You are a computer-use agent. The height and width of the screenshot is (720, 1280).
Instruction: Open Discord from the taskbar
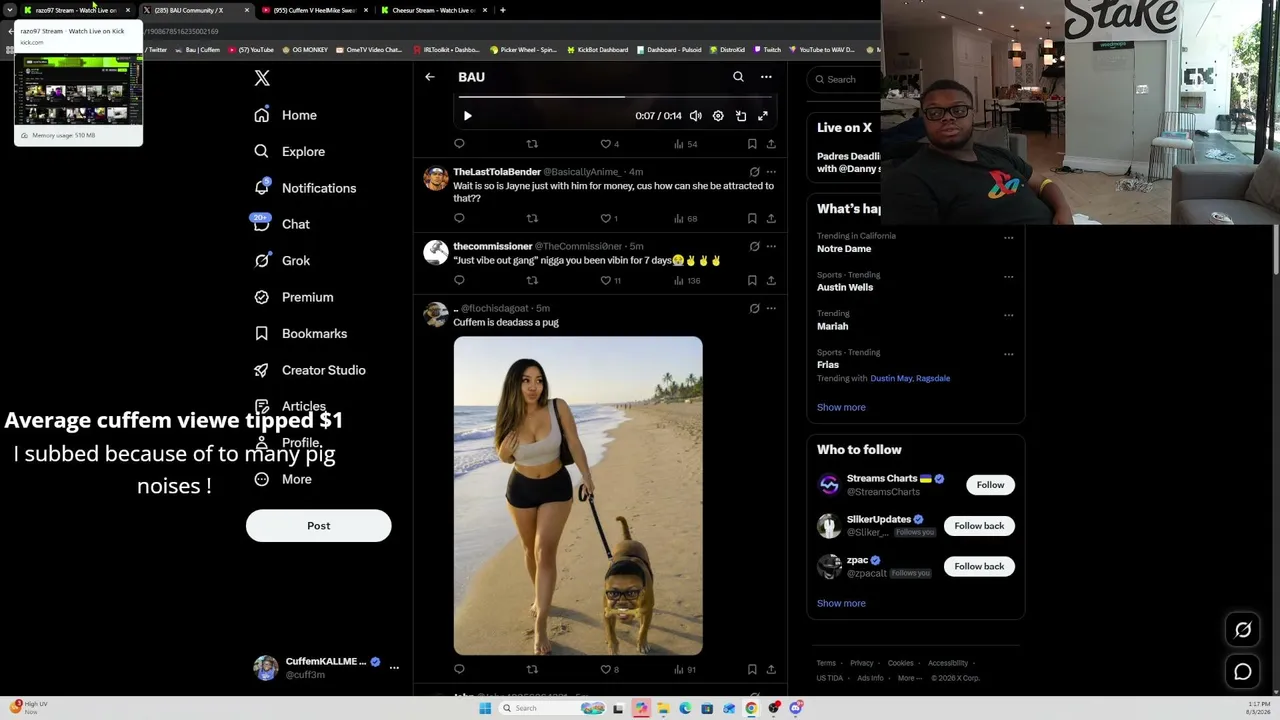coord(796,709)
